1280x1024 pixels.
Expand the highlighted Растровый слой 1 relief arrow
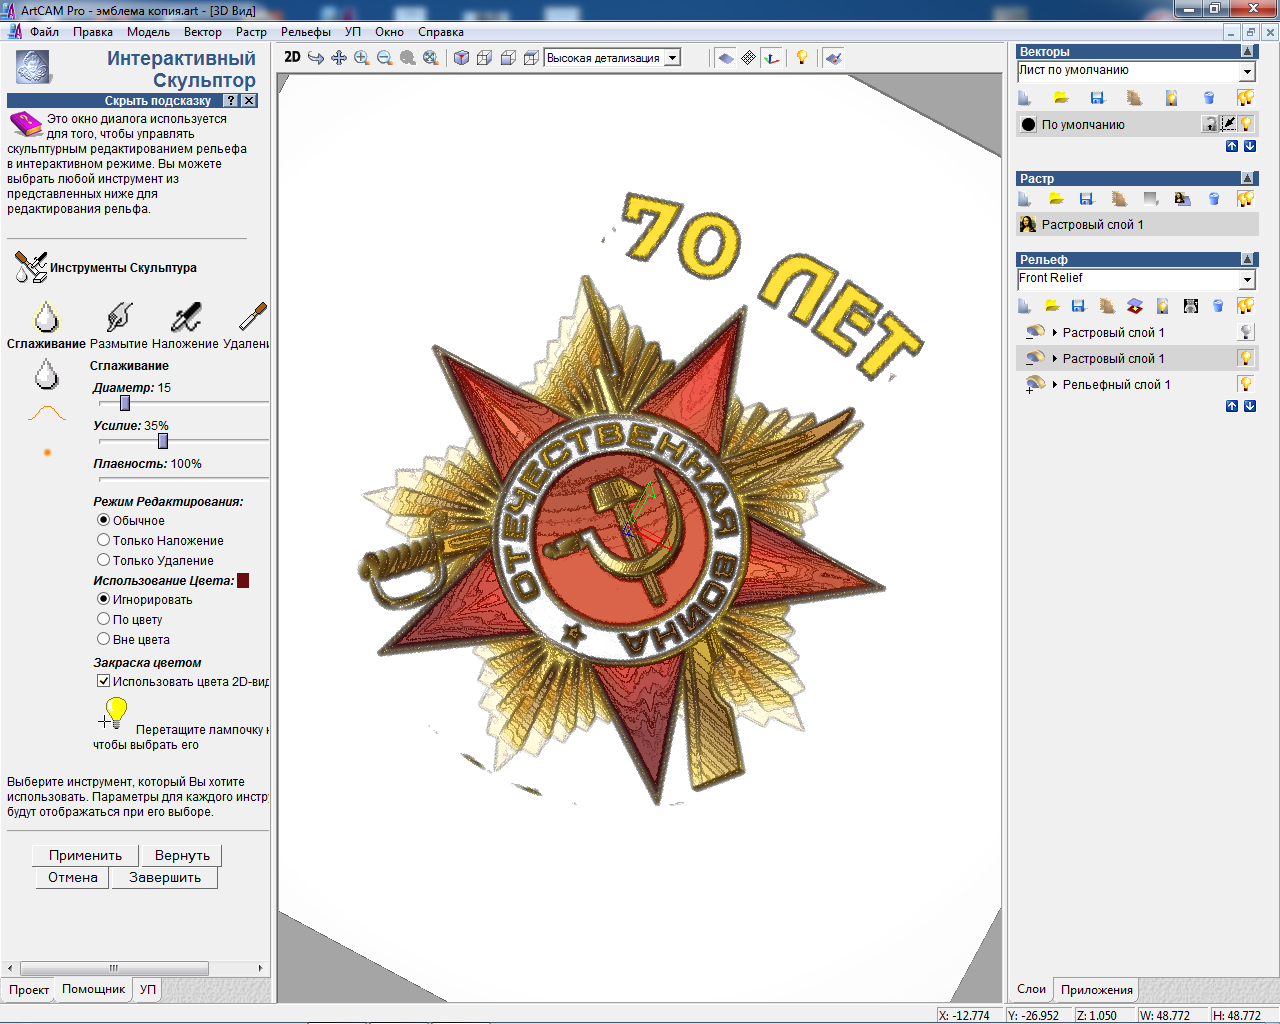(1055, 358)
